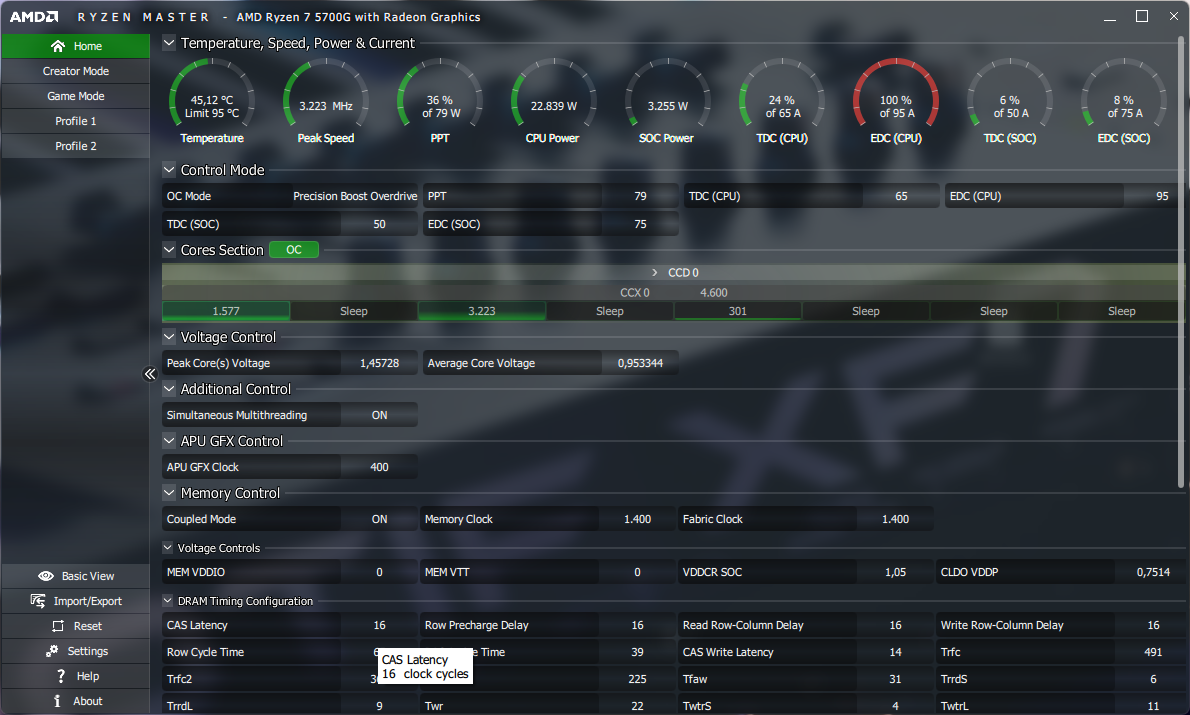Click the Help question mark icon
The height and width of the screenshot is (715, 1190).
61,676
